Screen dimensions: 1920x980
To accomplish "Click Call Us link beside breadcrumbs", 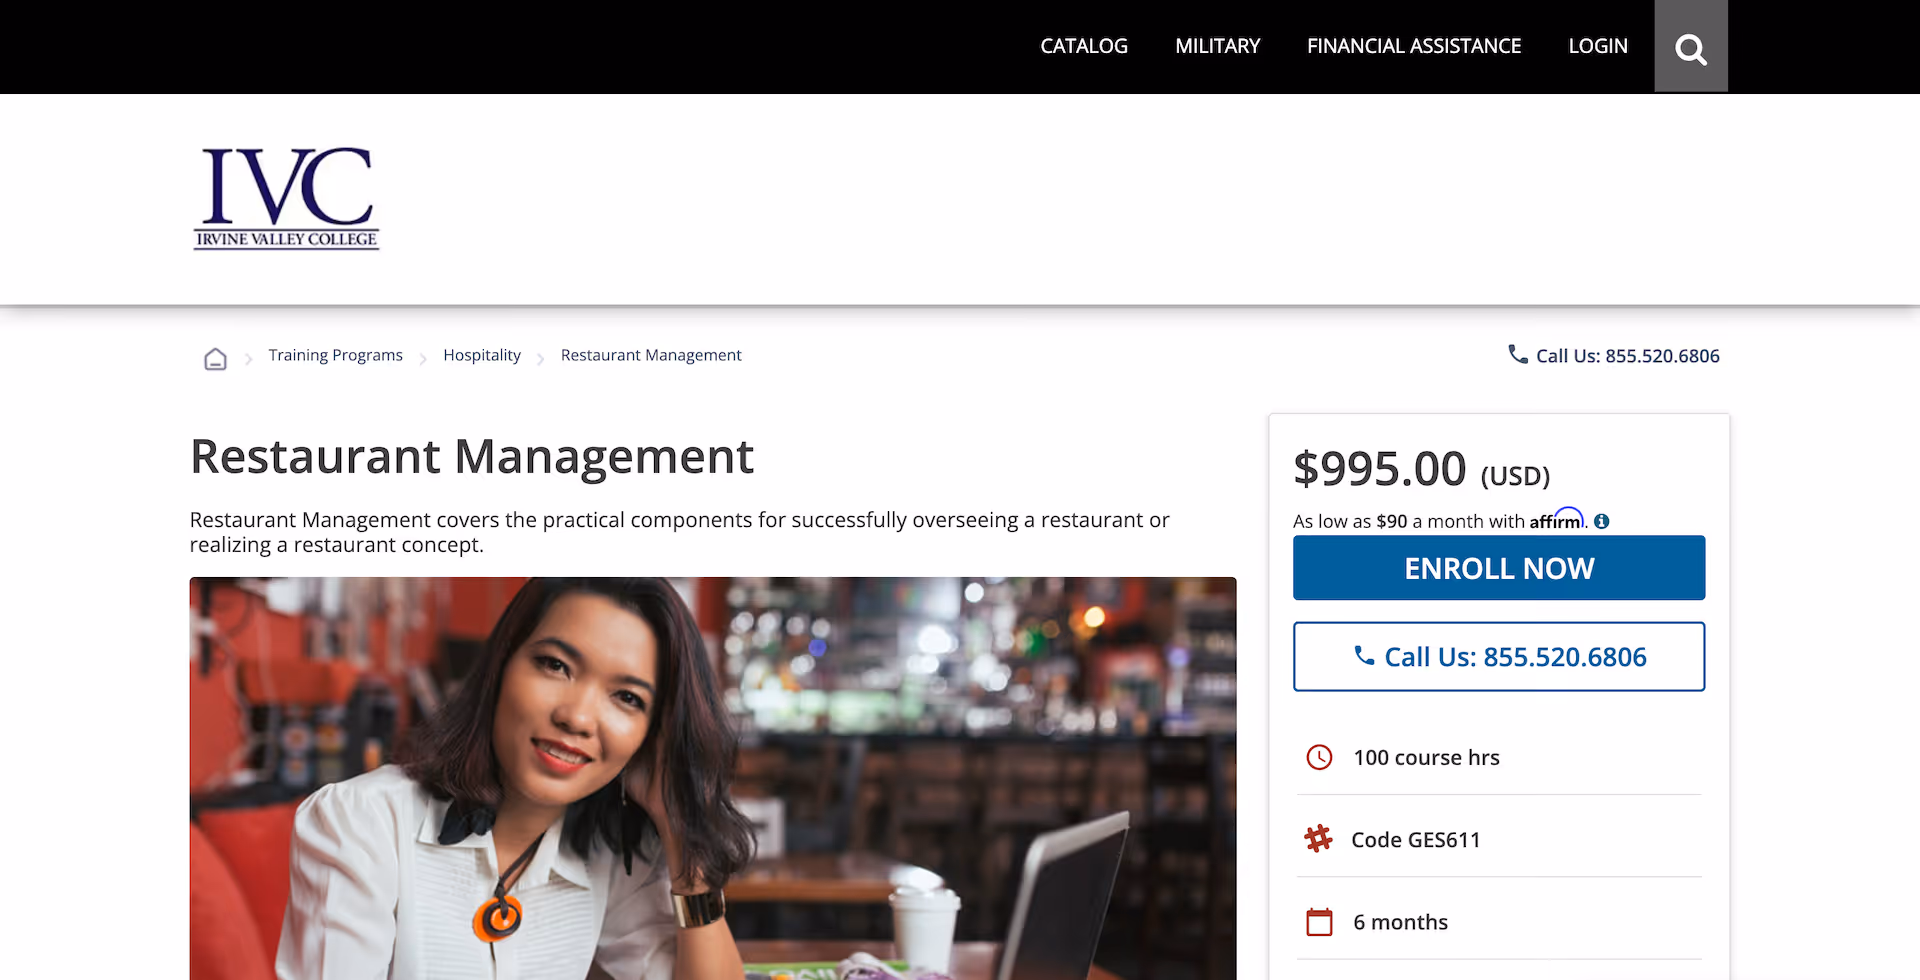I will (x=1614, y=356).
